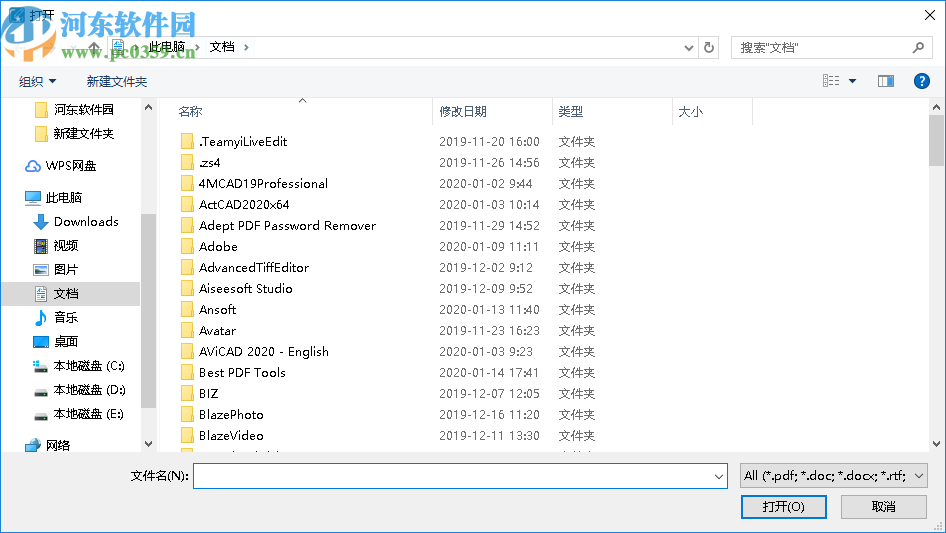Image resolution: width=946 pixels, height=533 pixels.
Task: Open 本地磁盘 (E:) in the sidebar
Action: (89, 414)
